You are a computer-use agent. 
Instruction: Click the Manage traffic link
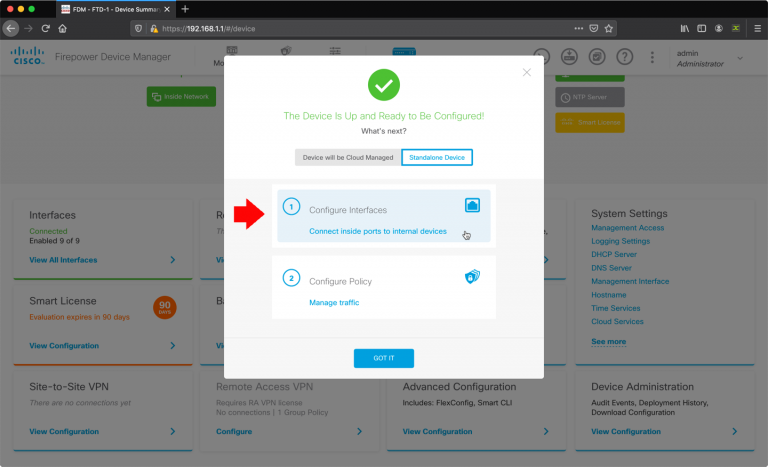[334, 303]
